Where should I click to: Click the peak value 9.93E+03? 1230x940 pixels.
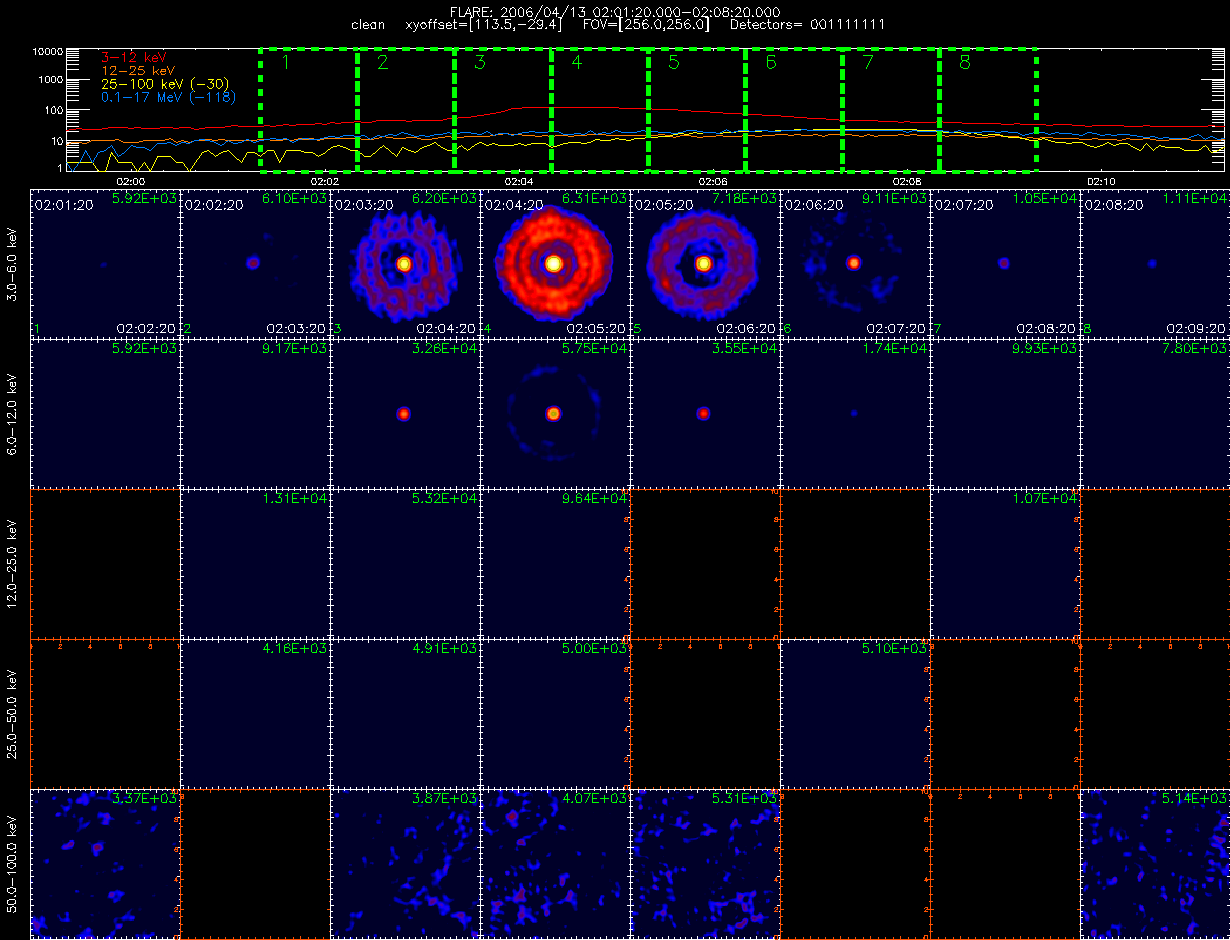pos(1046,348)
